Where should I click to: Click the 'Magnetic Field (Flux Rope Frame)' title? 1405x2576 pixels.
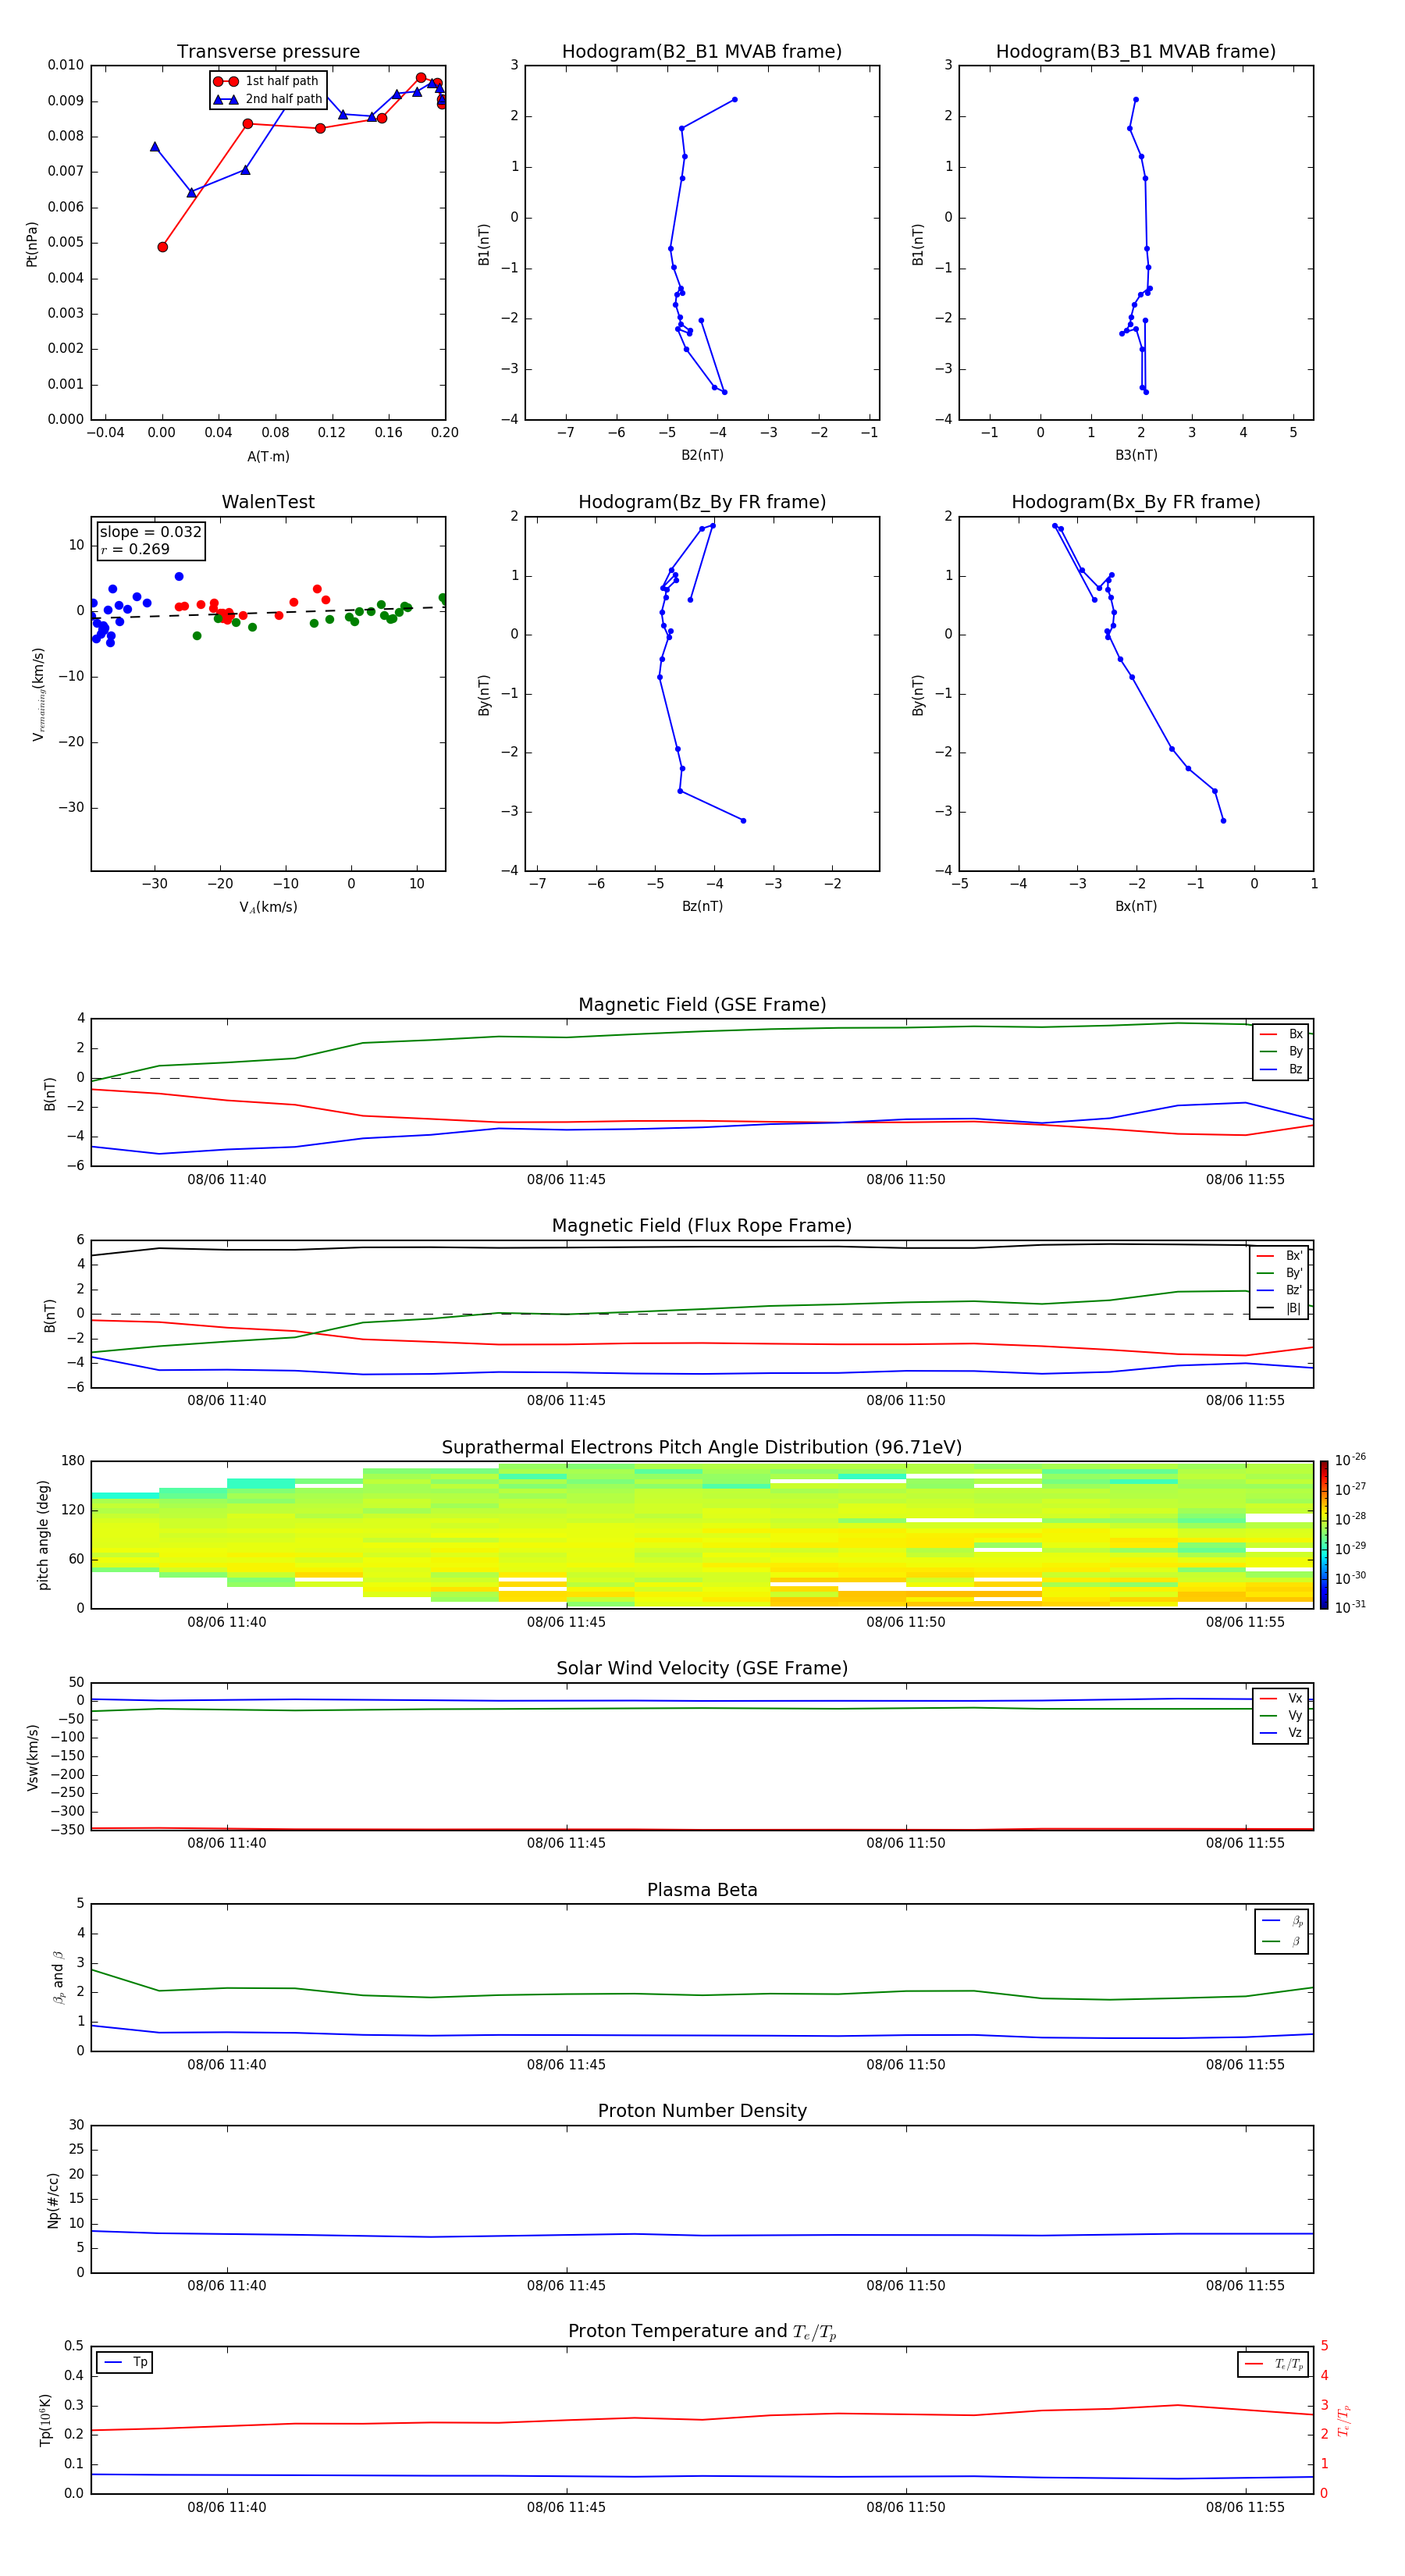tap(702, 1226)
